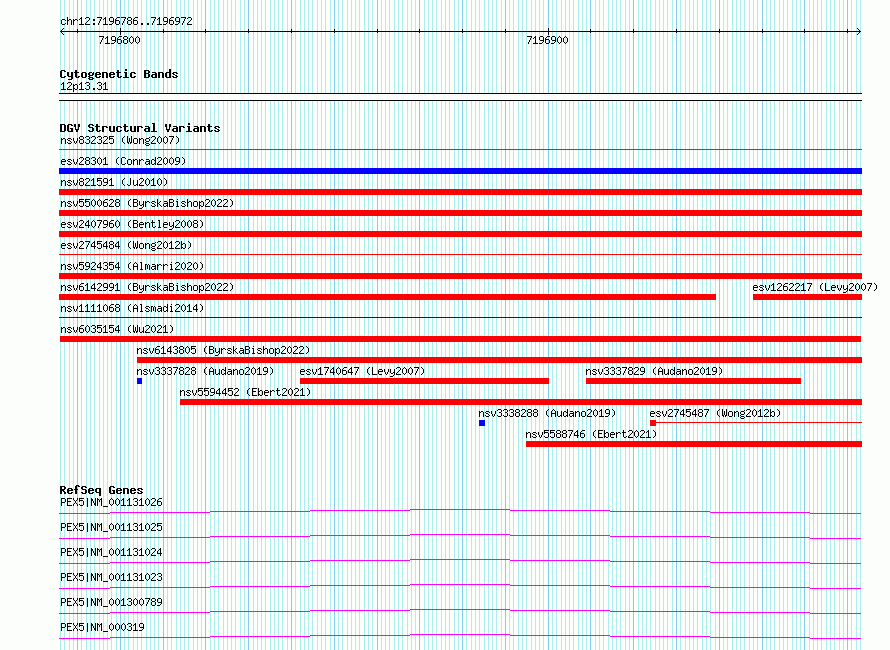Click the Cytogenetic Bands track title
This screenshot has height=650, width=890.
[119, 74]
